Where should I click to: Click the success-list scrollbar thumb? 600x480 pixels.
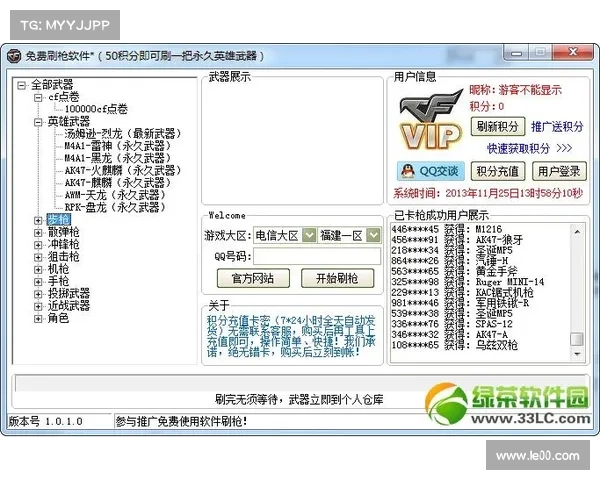coord(577,339)
